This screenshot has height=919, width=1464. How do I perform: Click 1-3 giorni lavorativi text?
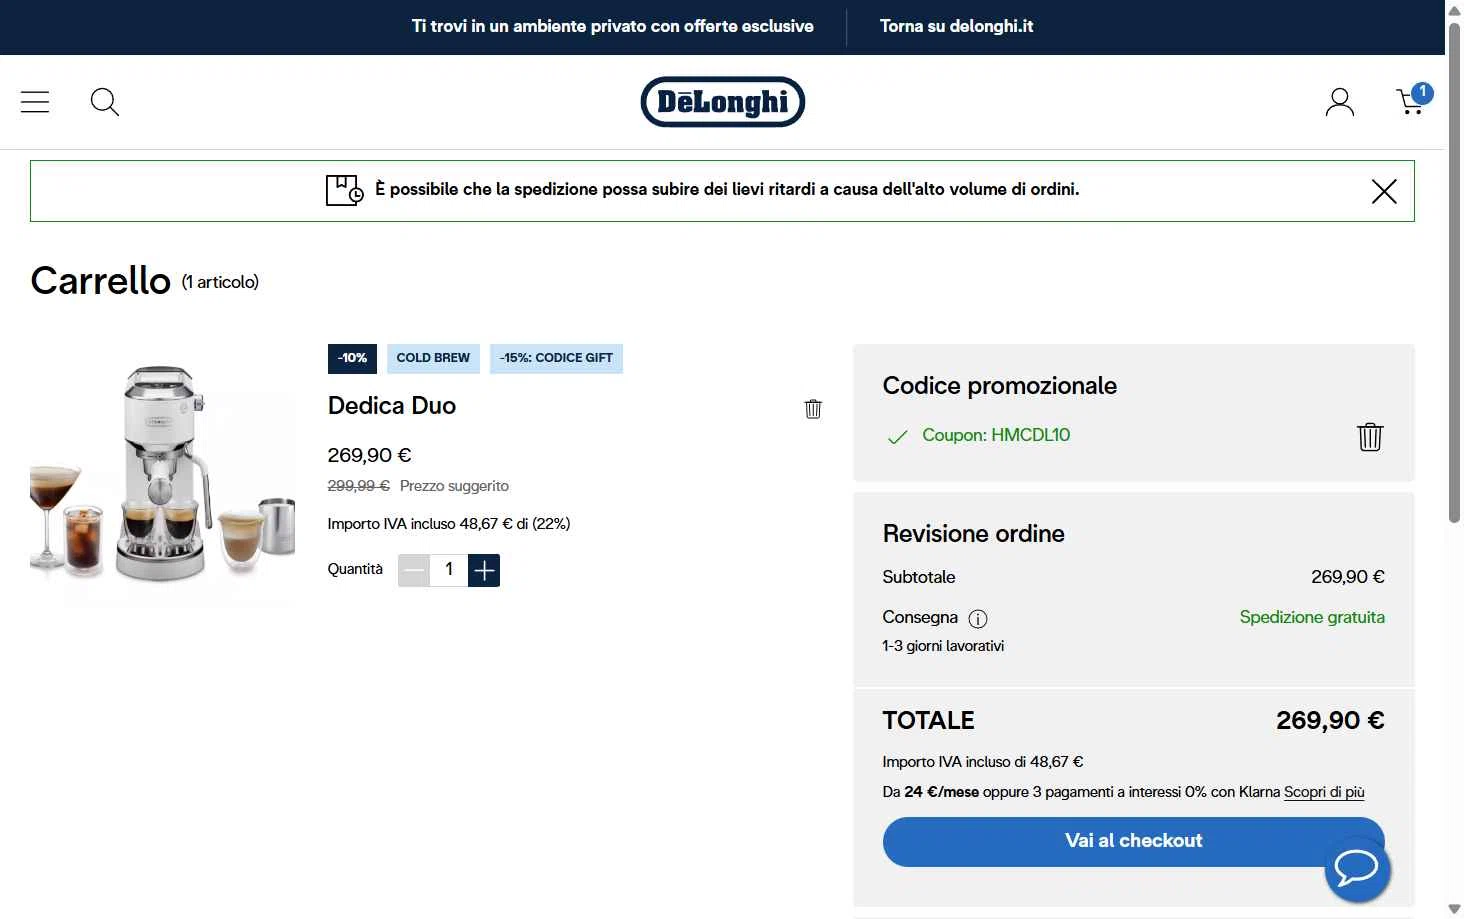[x=943, y=646]
